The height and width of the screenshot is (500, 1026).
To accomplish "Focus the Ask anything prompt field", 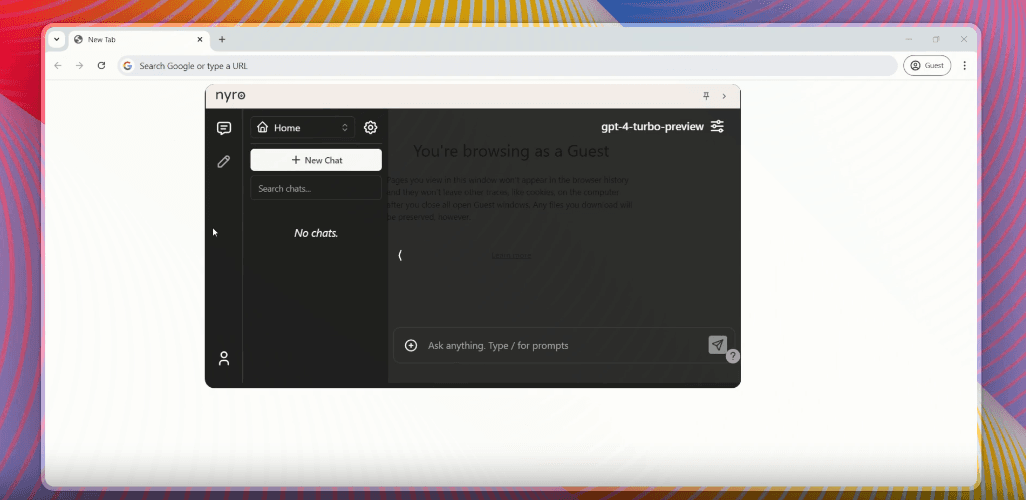I will (x=560, y=346).
